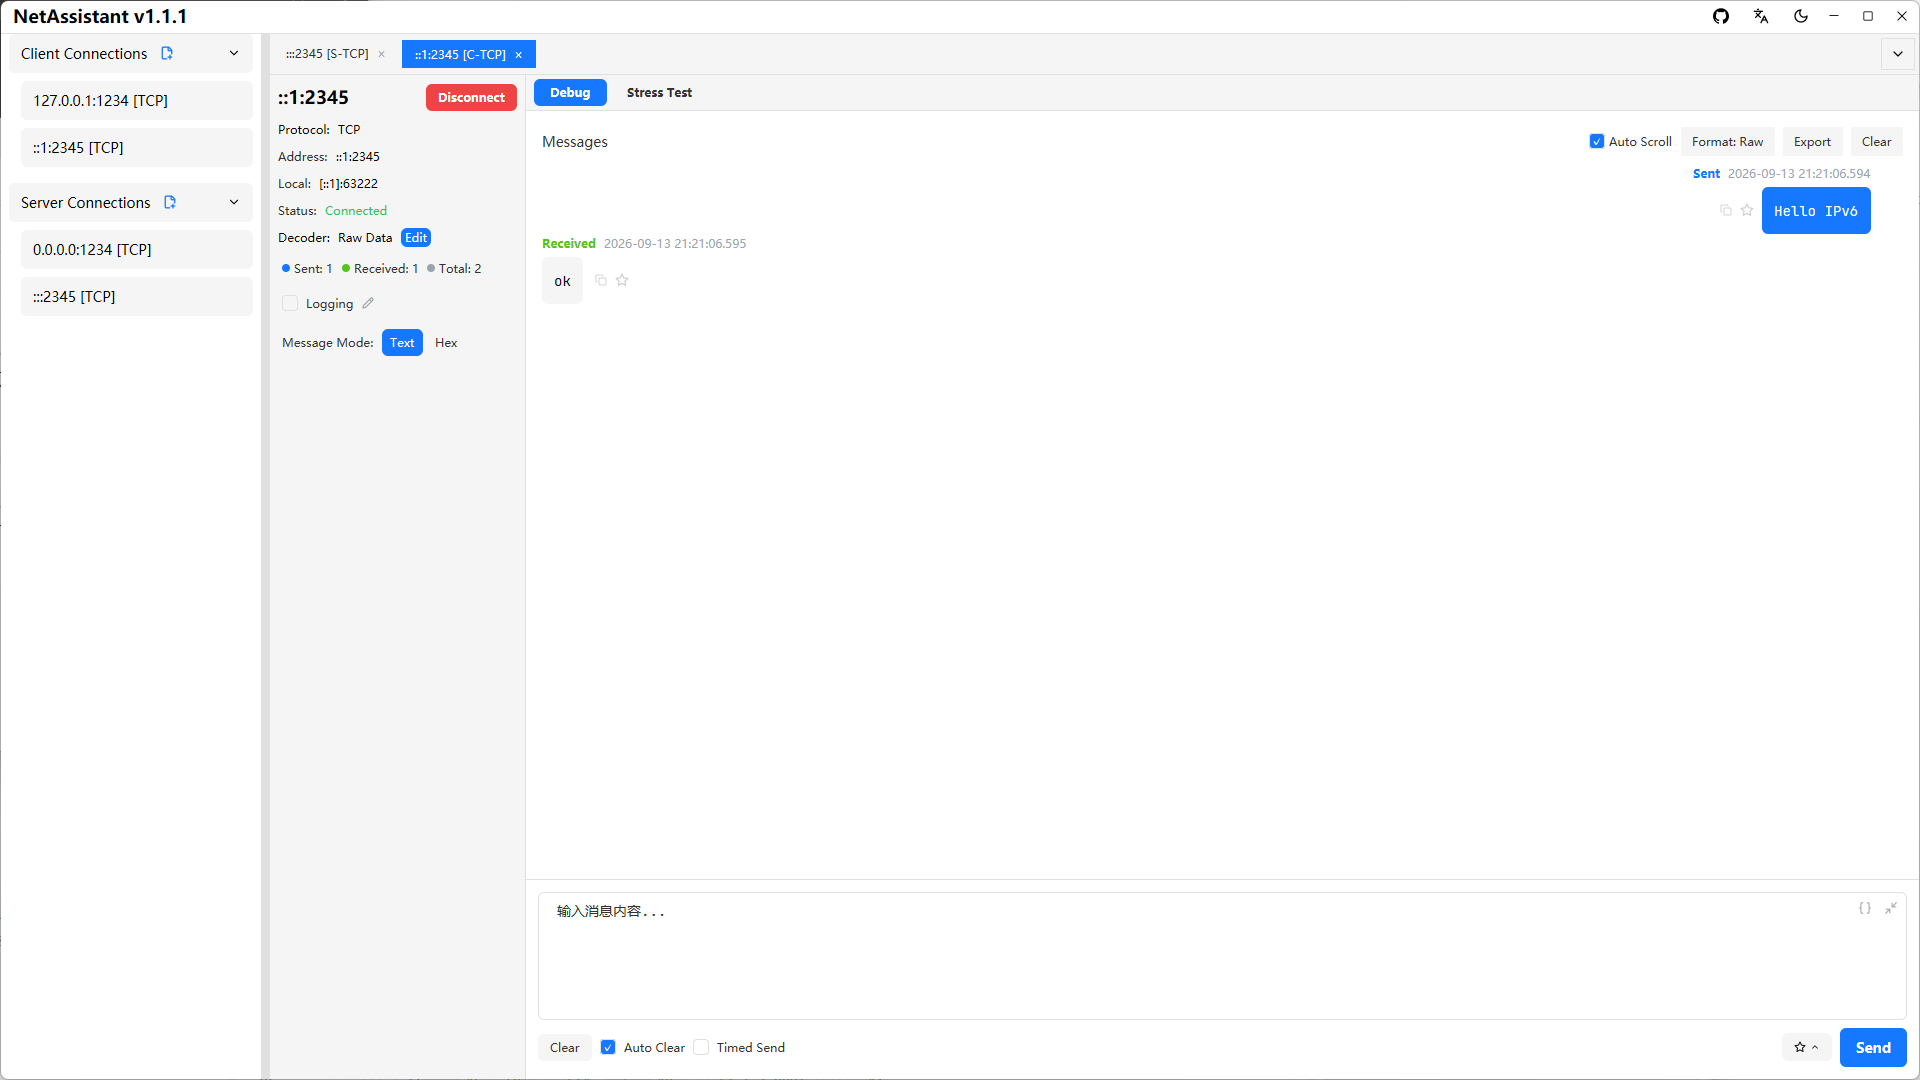Click the red Disconnect button
This screenshot has height=1080, width=1920.
tap(471, 97)
